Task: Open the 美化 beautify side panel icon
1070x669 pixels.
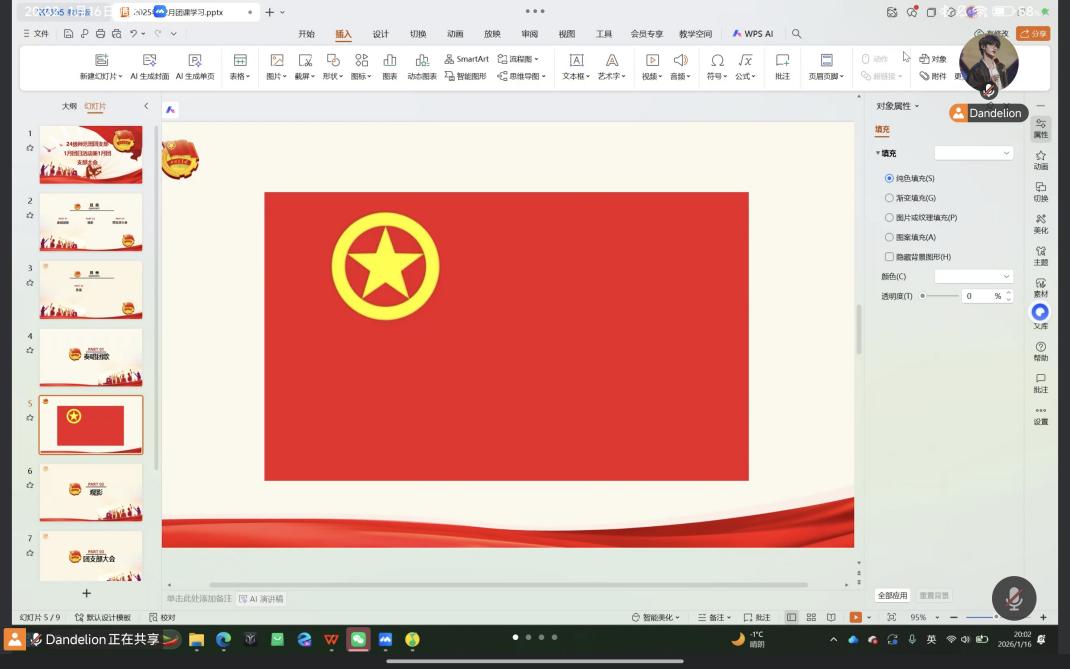Action: pyautogui.click(x=1040, y=223)
